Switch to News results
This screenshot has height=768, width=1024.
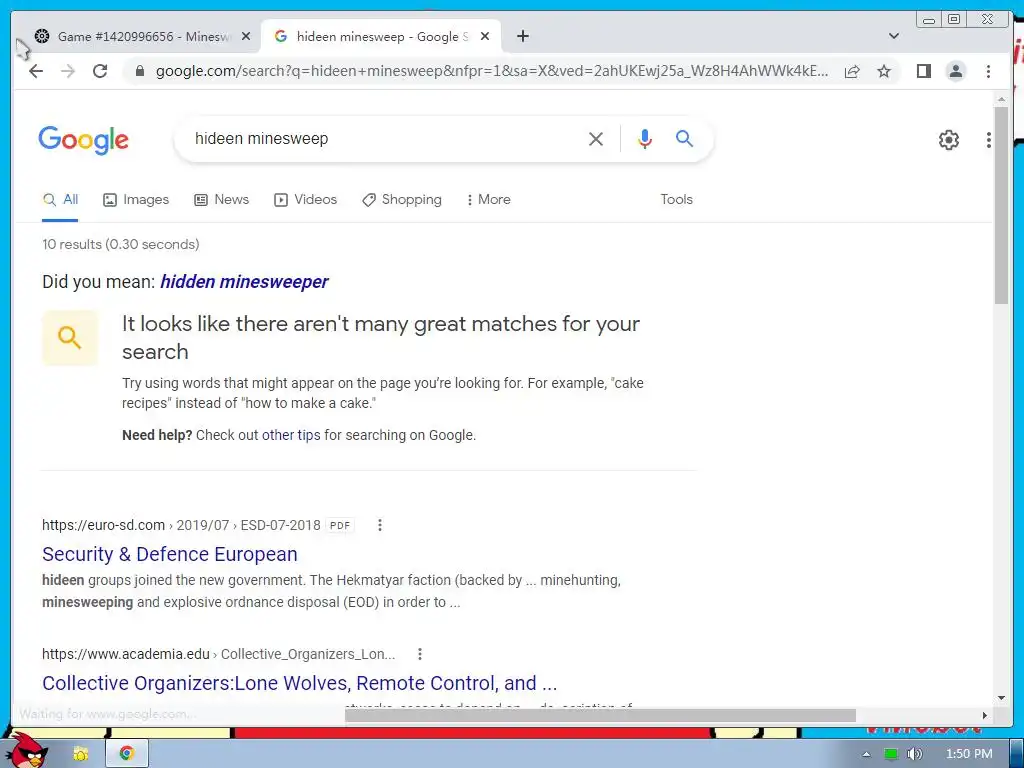point(221,200)
